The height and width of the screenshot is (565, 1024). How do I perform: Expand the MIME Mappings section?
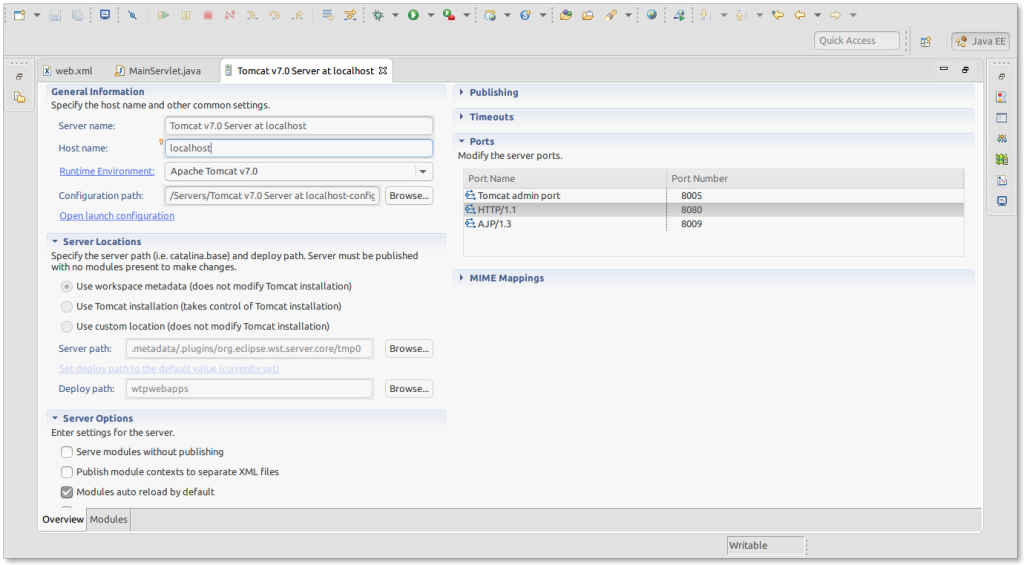(x=461, y=278)
